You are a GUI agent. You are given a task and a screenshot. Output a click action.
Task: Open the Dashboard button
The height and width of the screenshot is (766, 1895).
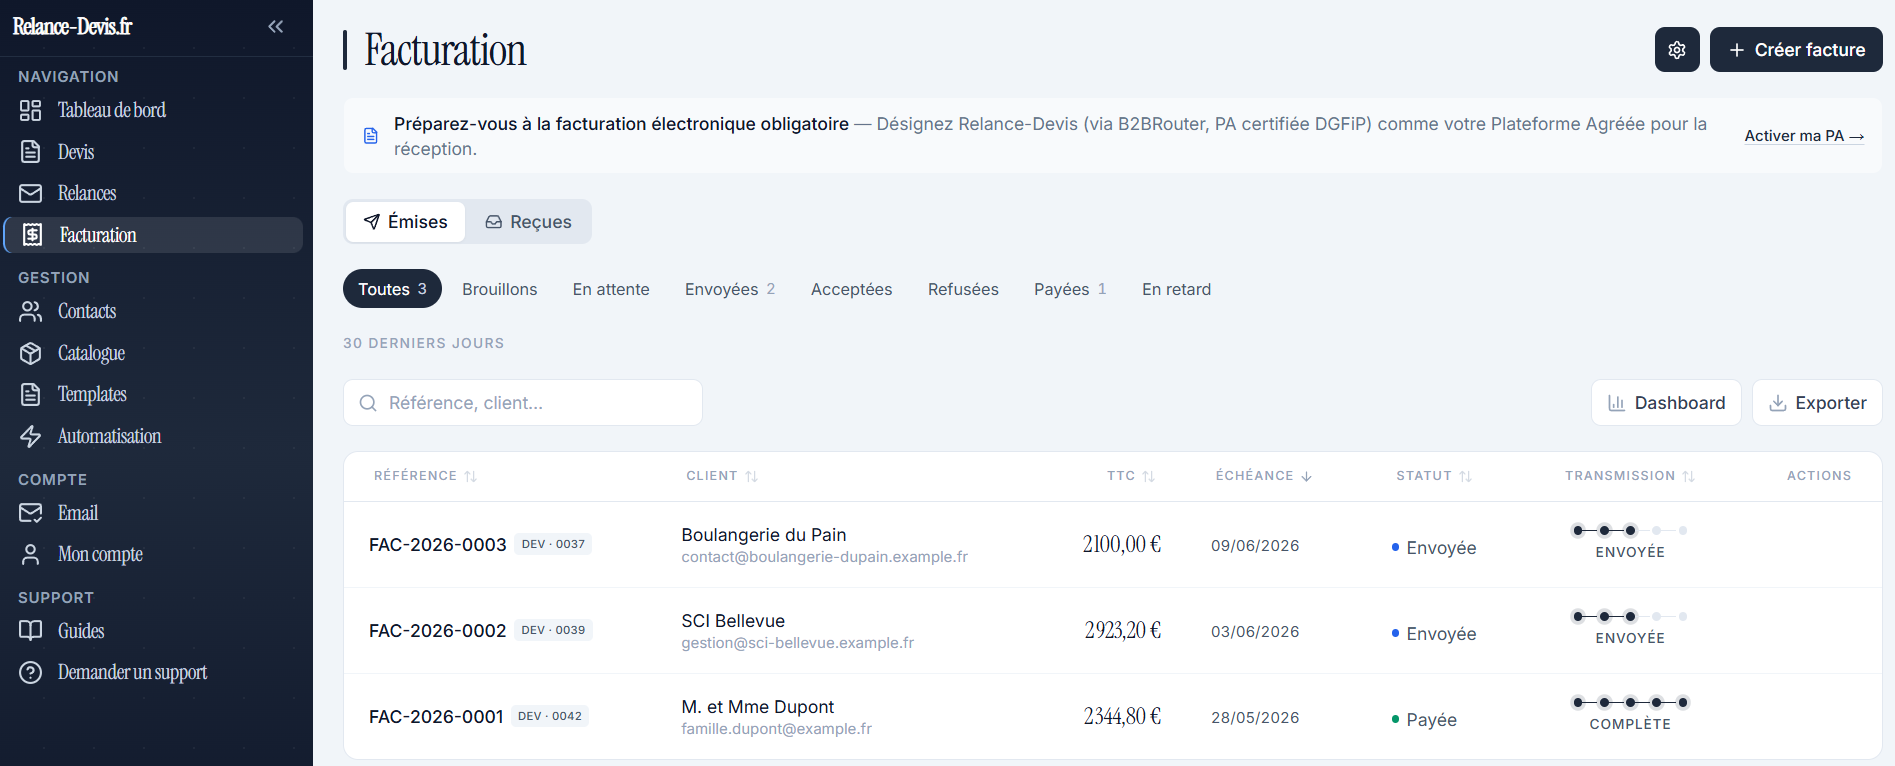1666,403
